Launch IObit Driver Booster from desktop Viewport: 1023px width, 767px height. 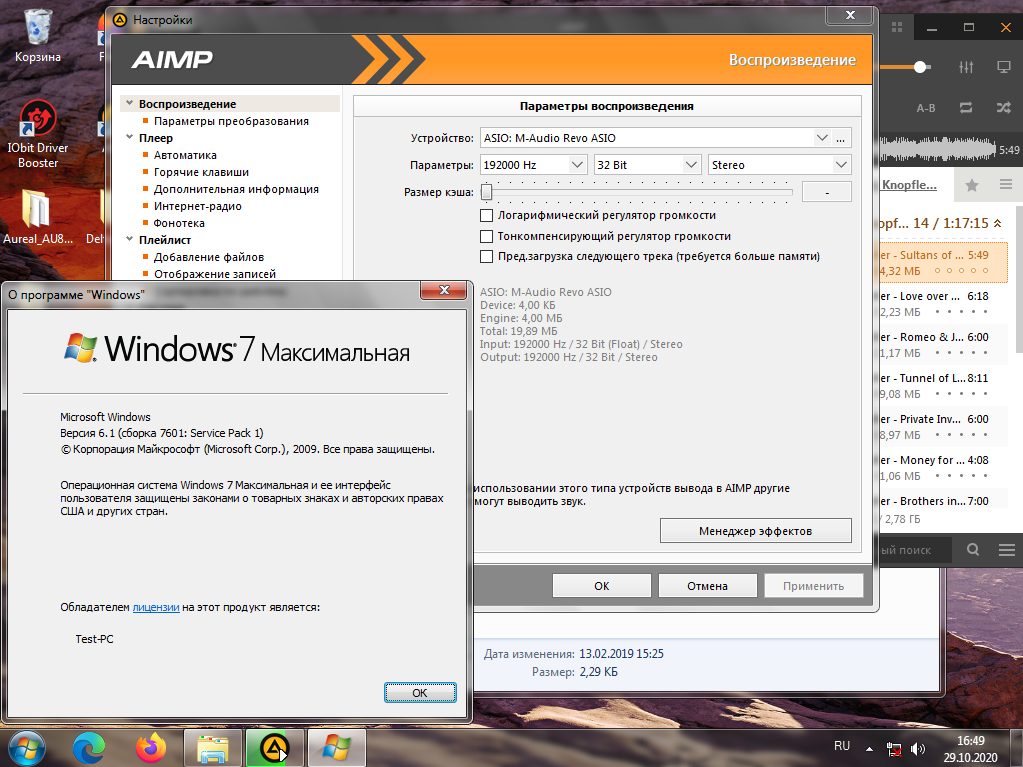[38, 134]
